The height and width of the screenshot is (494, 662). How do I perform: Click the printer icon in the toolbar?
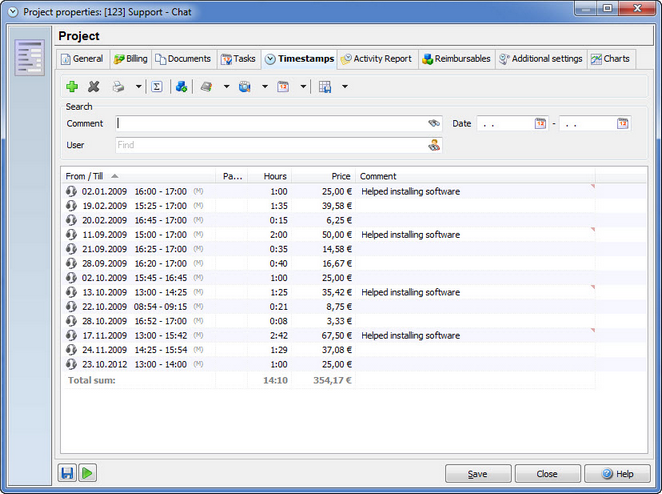(x=118, y=87)
